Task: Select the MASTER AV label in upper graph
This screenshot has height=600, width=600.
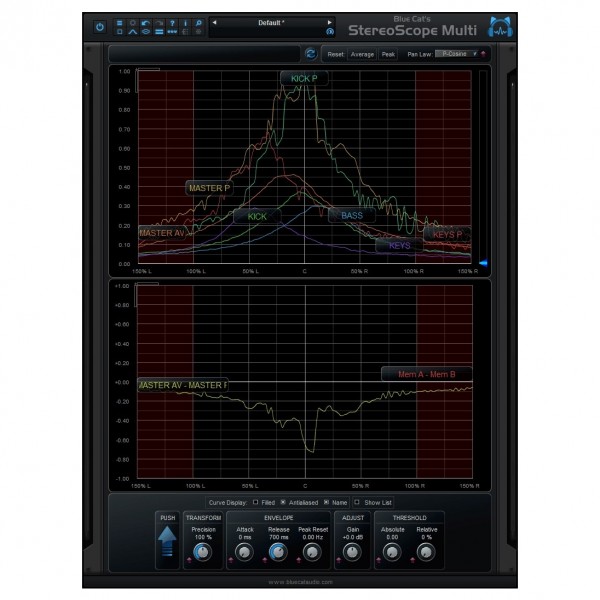Action: [x=162, y=233]
